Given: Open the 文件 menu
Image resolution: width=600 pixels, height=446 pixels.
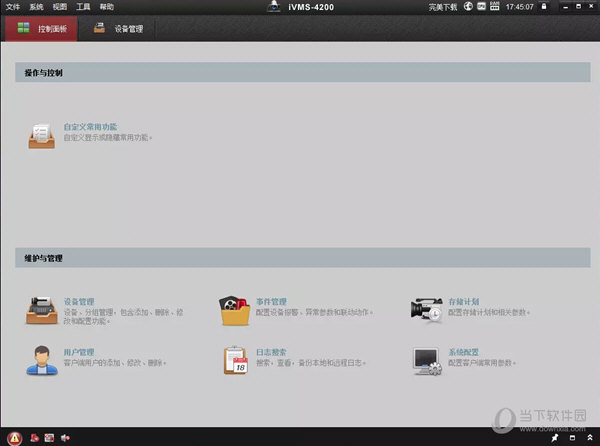Looking at the screenshot, I should point(13,7).
